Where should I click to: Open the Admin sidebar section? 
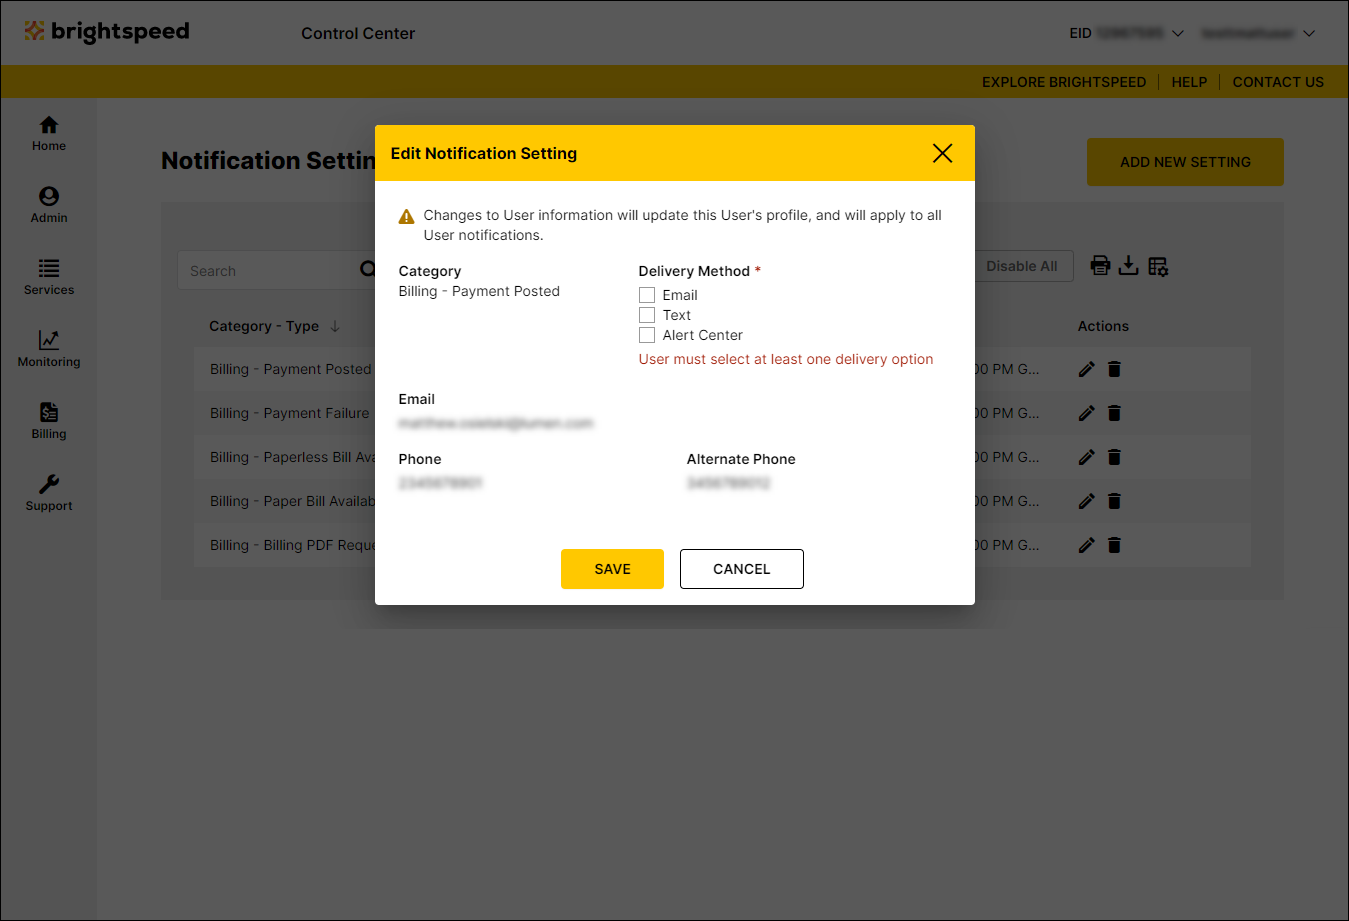click(x=49, y=206)
